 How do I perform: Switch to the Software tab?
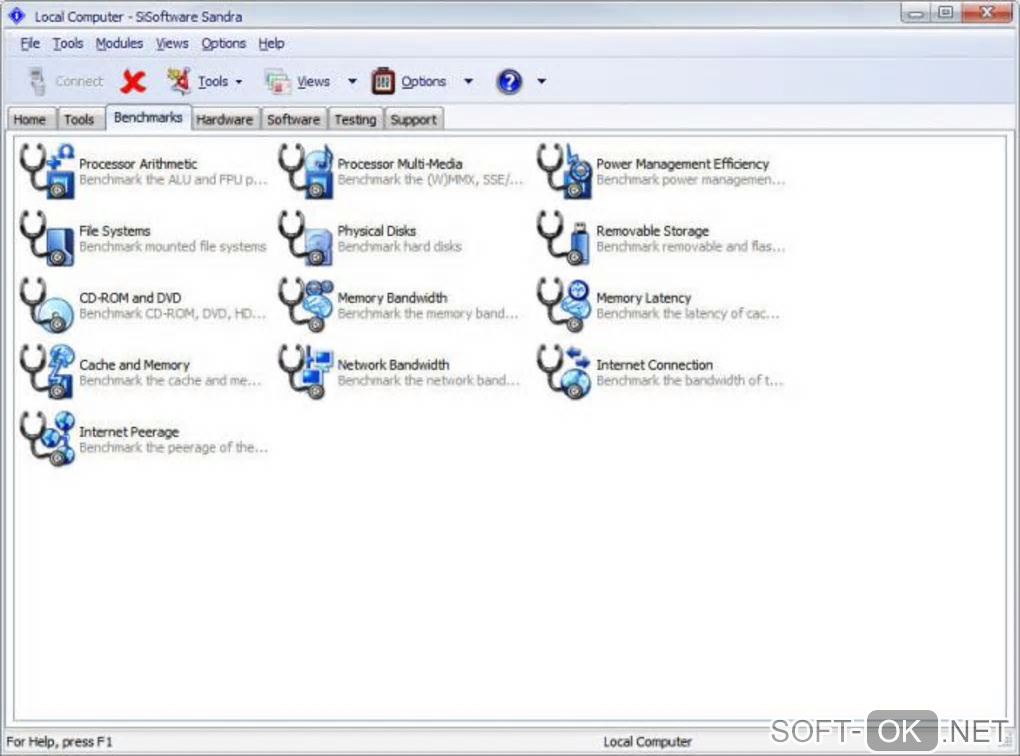click(x=293, y=120)
